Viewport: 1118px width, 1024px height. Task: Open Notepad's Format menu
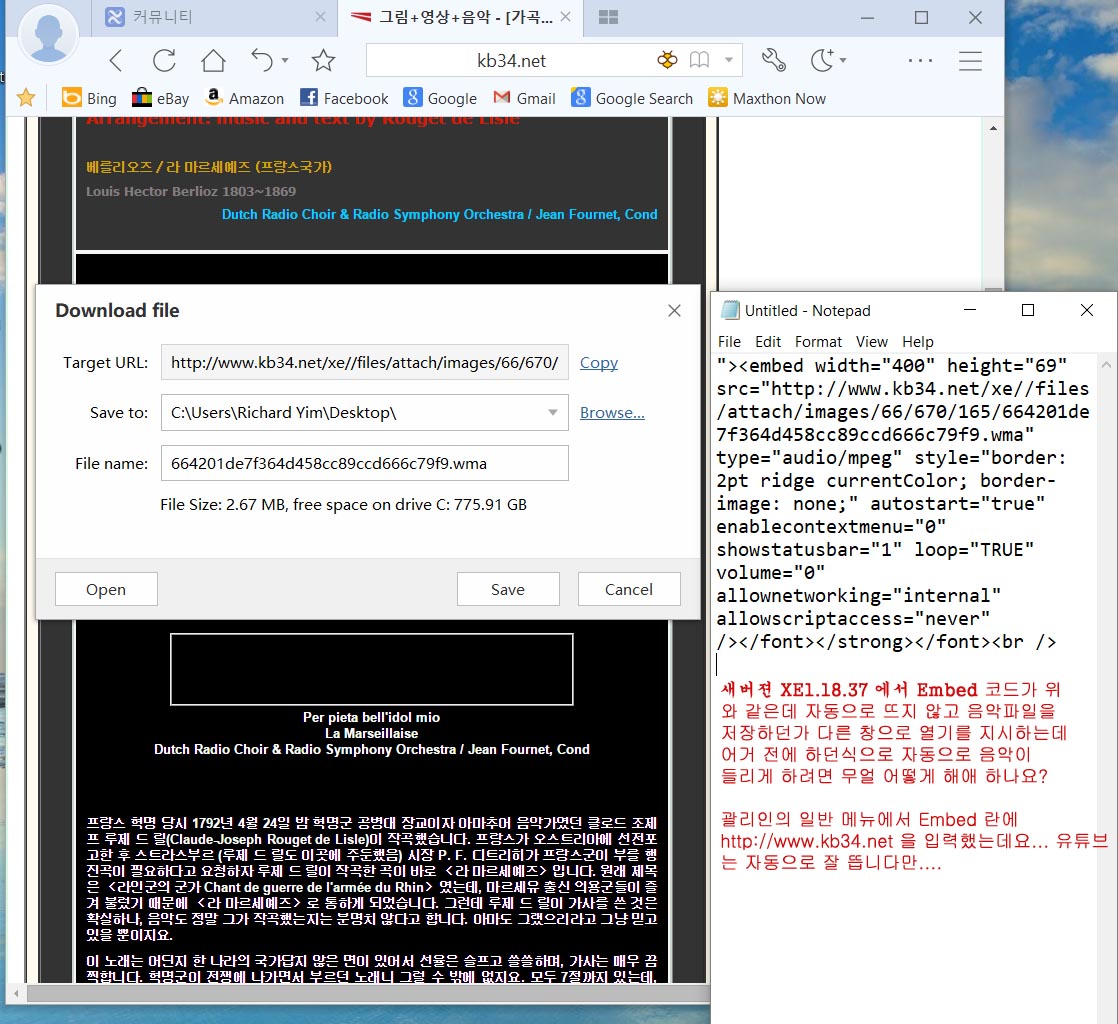pos(818,341)
